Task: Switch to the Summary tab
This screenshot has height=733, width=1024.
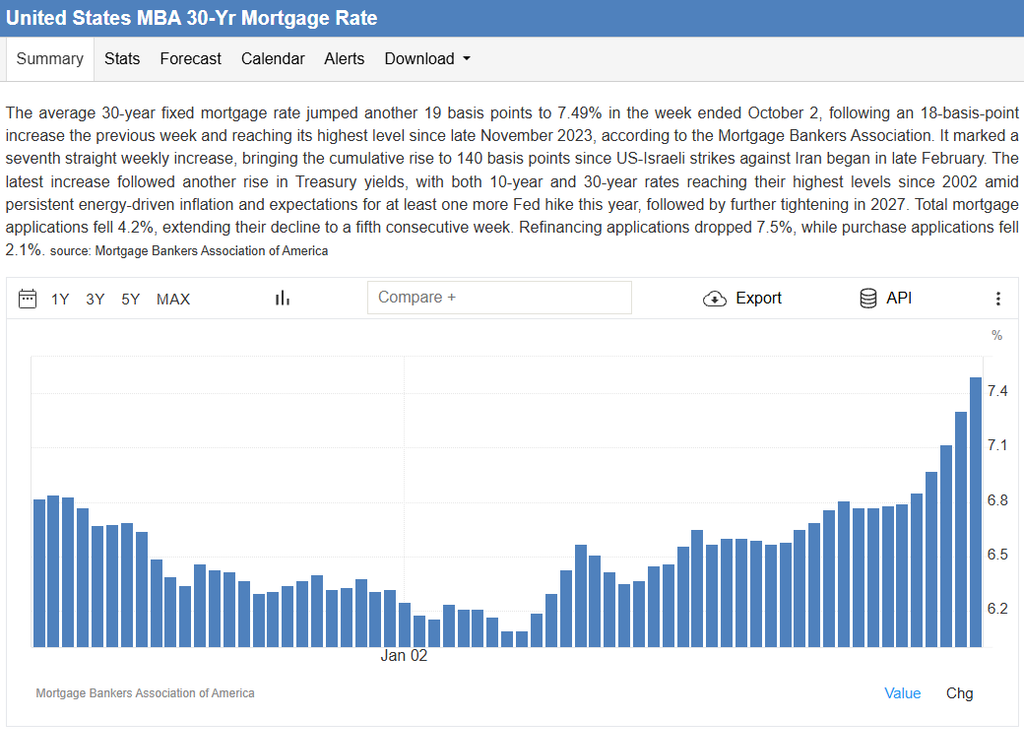Action: point(50,59)
